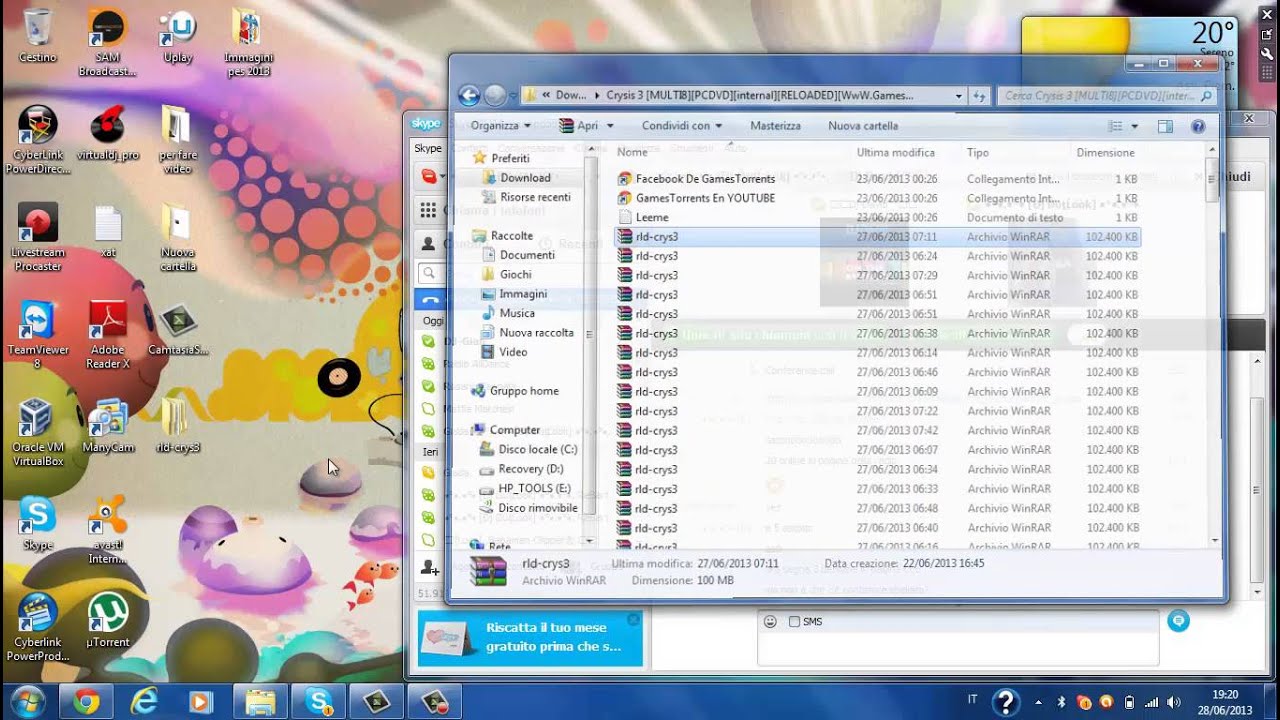Open the Cyberlink PowerProducer desktop shortcut
This screenshot has height=720, width=1280.
[38, 627]
